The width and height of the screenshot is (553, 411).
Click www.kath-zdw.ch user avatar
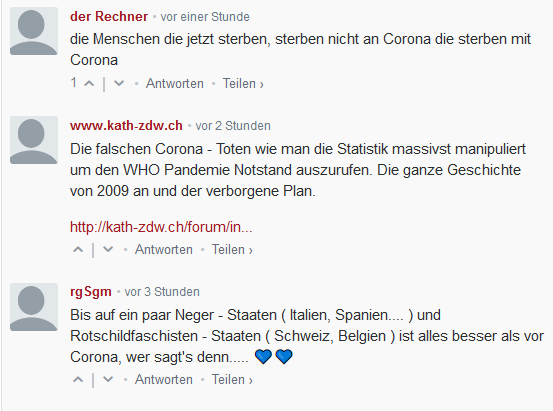pyautogui.click(x=34, y=140)
